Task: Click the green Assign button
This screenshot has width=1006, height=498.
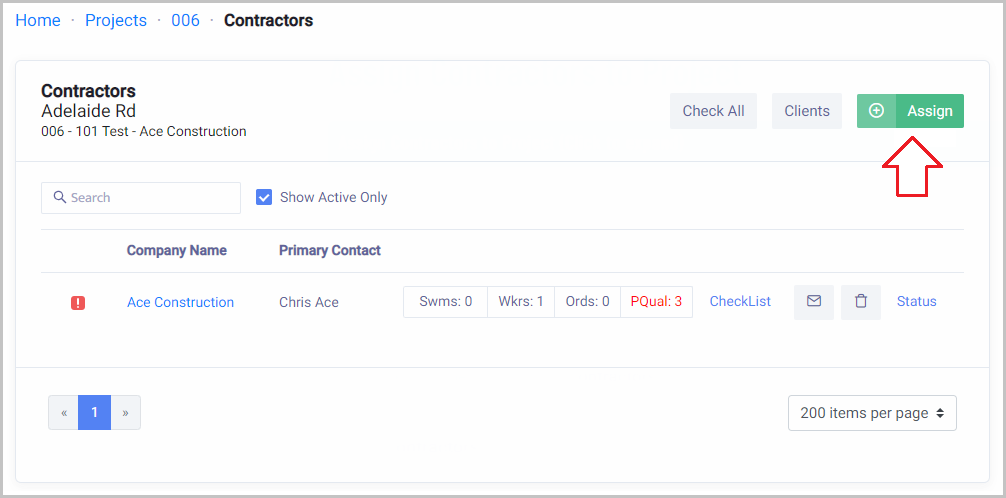Action: pos(929,111)
